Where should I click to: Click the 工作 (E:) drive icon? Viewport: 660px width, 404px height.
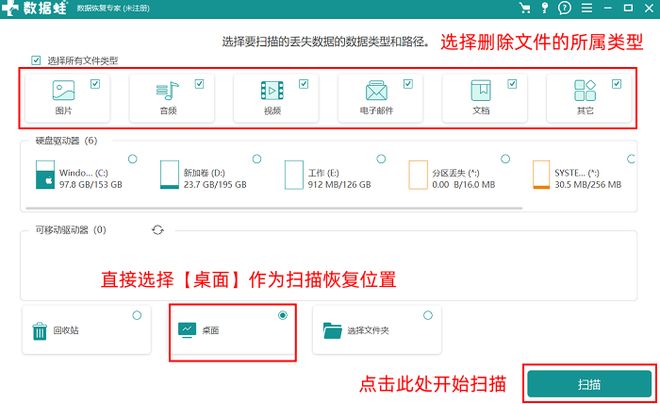click(293, 175)
